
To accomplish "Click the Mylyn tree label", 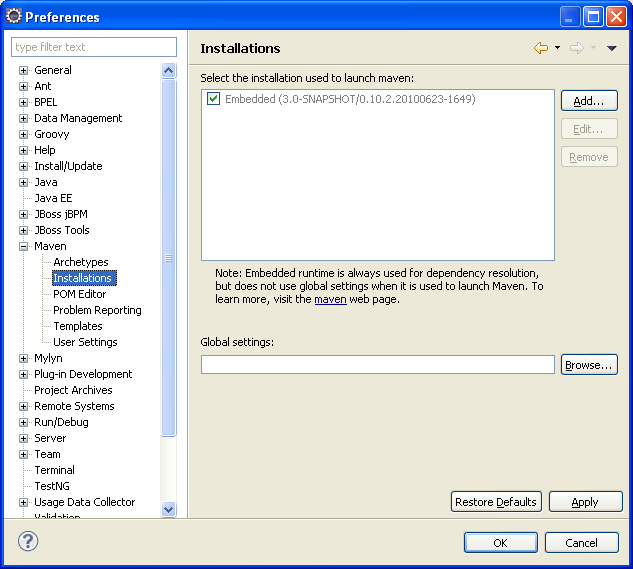I will [48, 358].
